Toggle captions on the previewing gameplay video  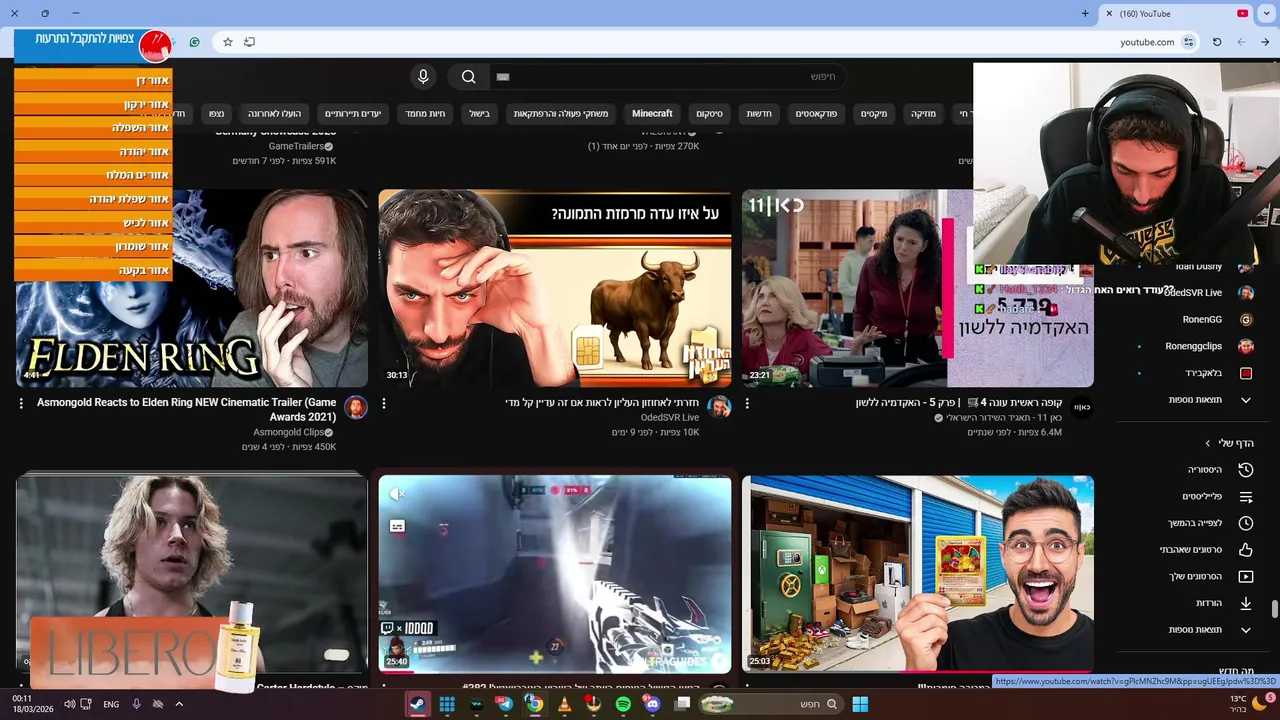click(x=397, y=525)
